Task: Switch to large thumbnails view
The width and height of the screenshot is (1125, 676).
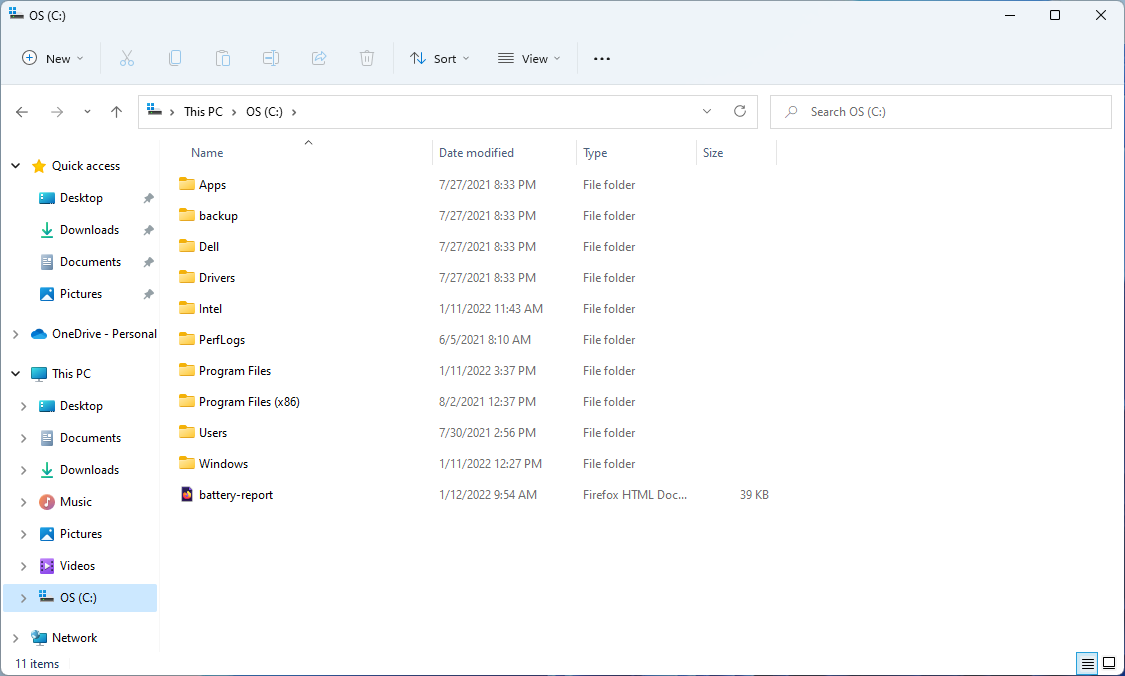Action: (1109, 663)
